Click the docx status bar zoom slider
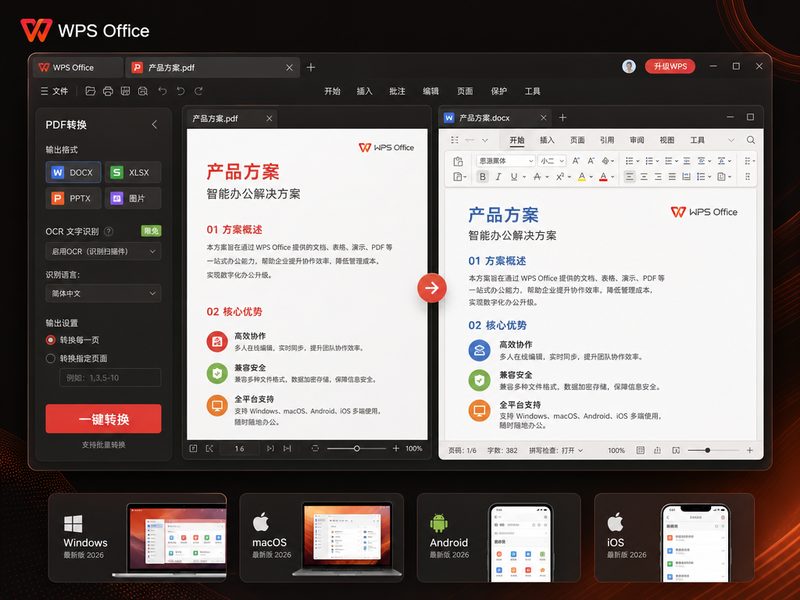The width and height of the screenshot is (800, 600). tap(713, 451)
